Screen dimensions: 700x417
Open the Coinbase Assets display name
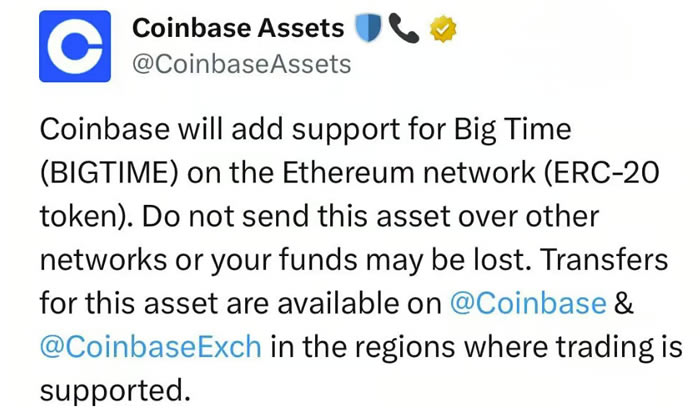pos(238,28)
